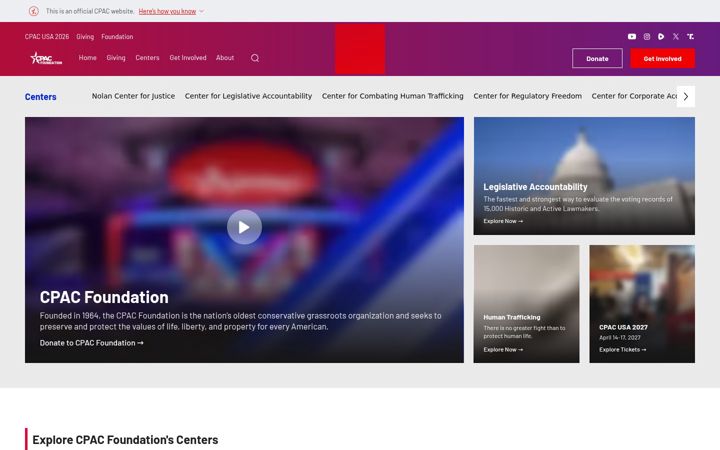Click Explore Now under Legislative Accountability
The image size is (720, 450).
503,221
